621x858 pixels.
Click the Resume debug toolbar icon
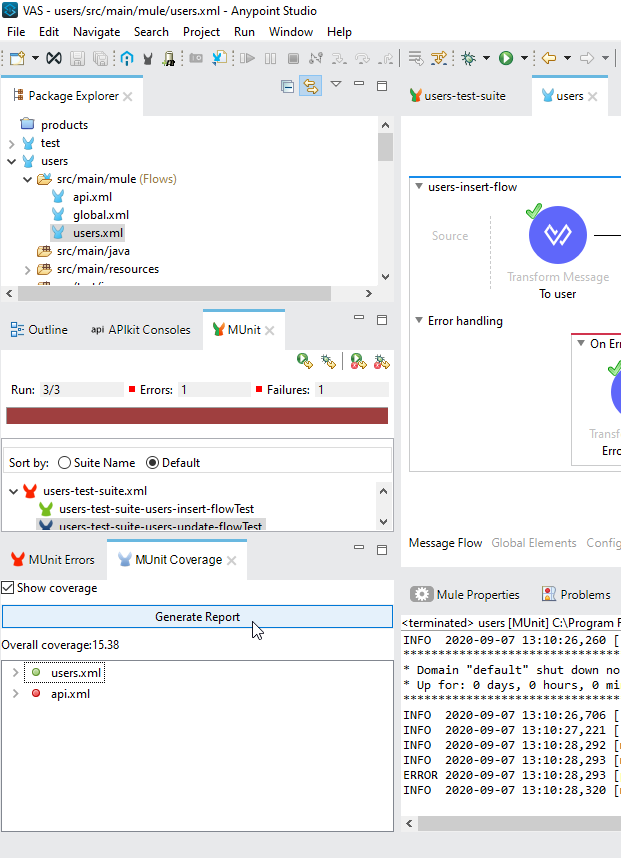point(247,58)
